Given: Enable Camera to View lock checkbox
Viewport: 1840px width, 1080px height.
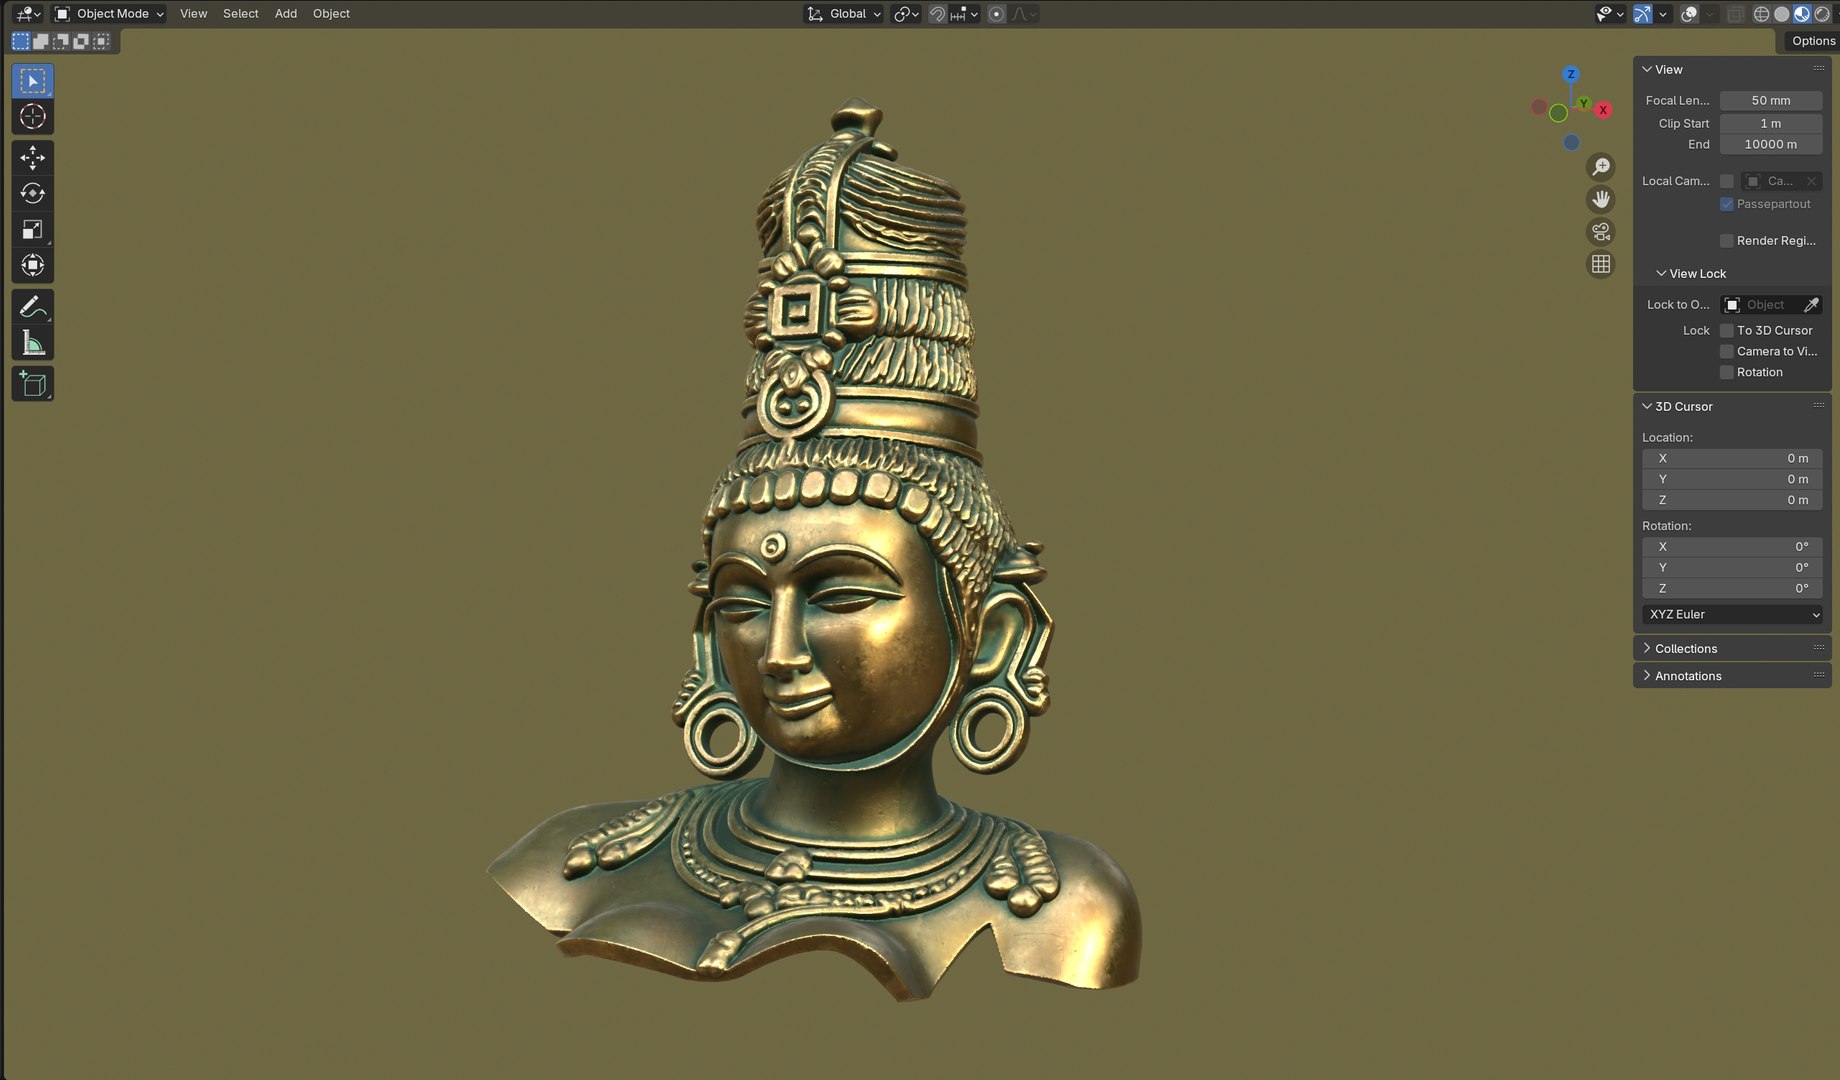Looking at the screenshot, I should tap(1727, 352).
